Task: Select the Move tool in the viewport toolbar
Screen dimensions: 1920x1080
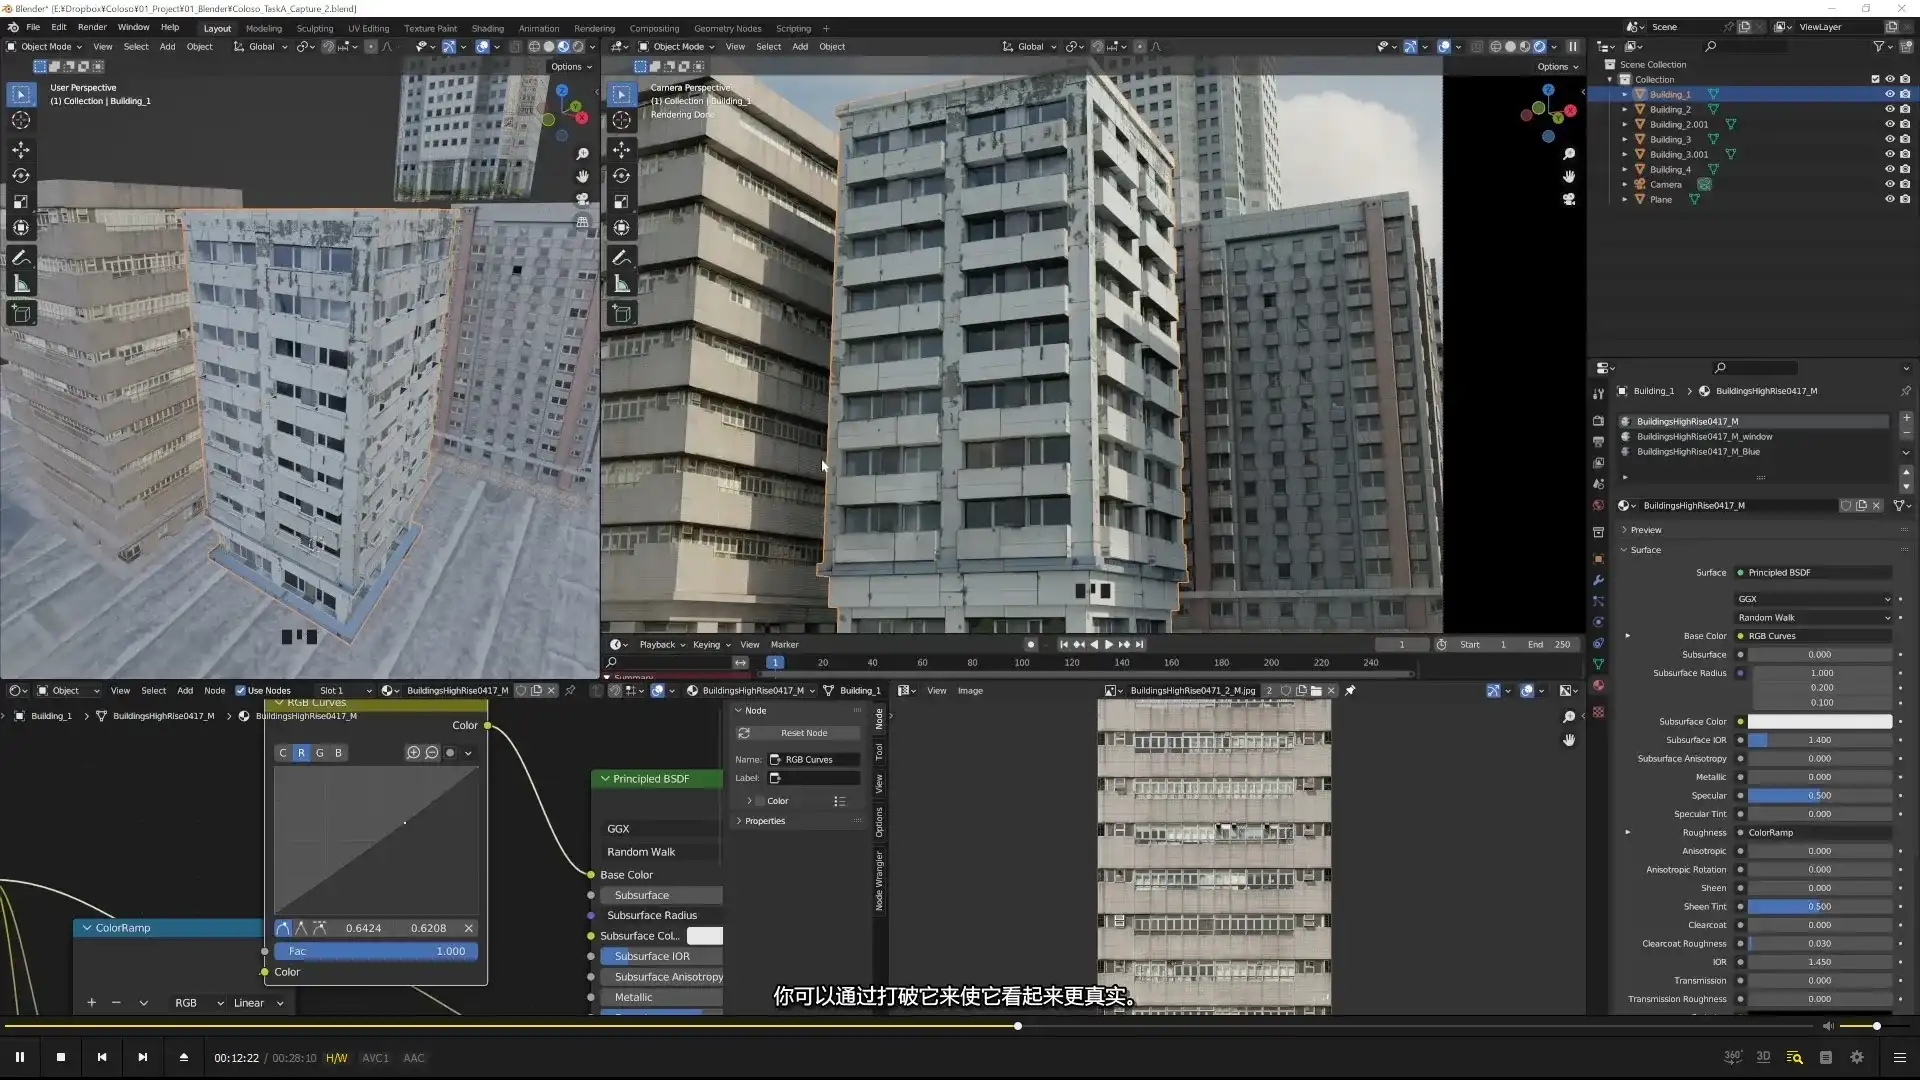Action: click(x=20, y=150)
